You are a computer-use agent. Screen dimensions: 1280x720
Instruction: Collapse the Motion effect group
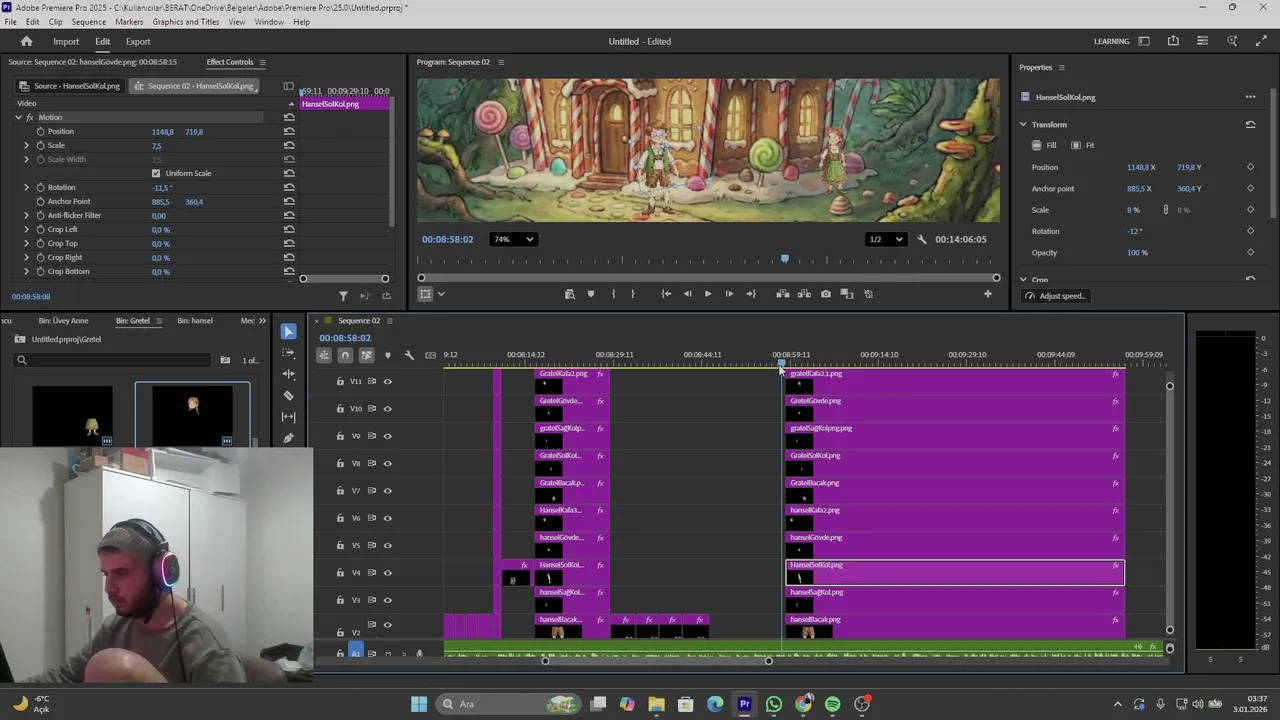(x=18, y=118)
